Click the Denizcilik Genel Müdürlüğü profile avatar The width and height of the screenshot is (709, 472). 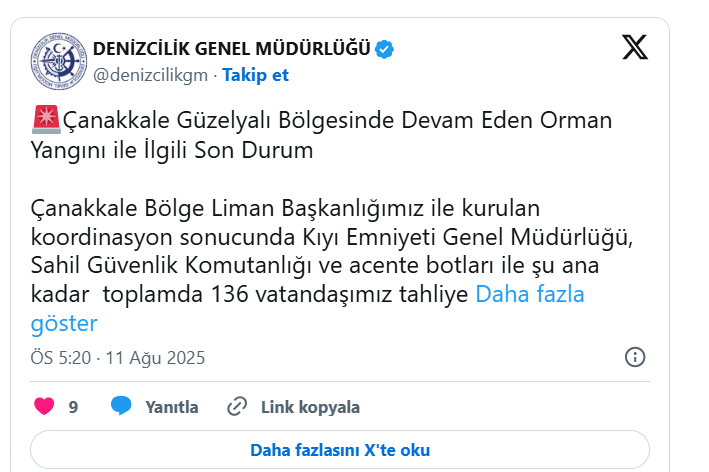[59, 61]
